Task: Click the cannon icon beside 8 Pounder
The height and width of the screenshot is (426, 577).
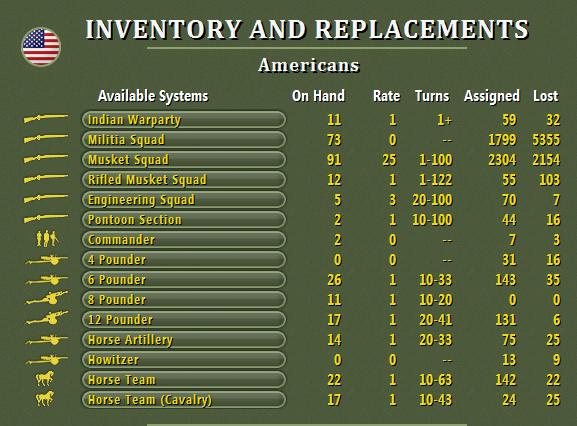Action: 47,298
